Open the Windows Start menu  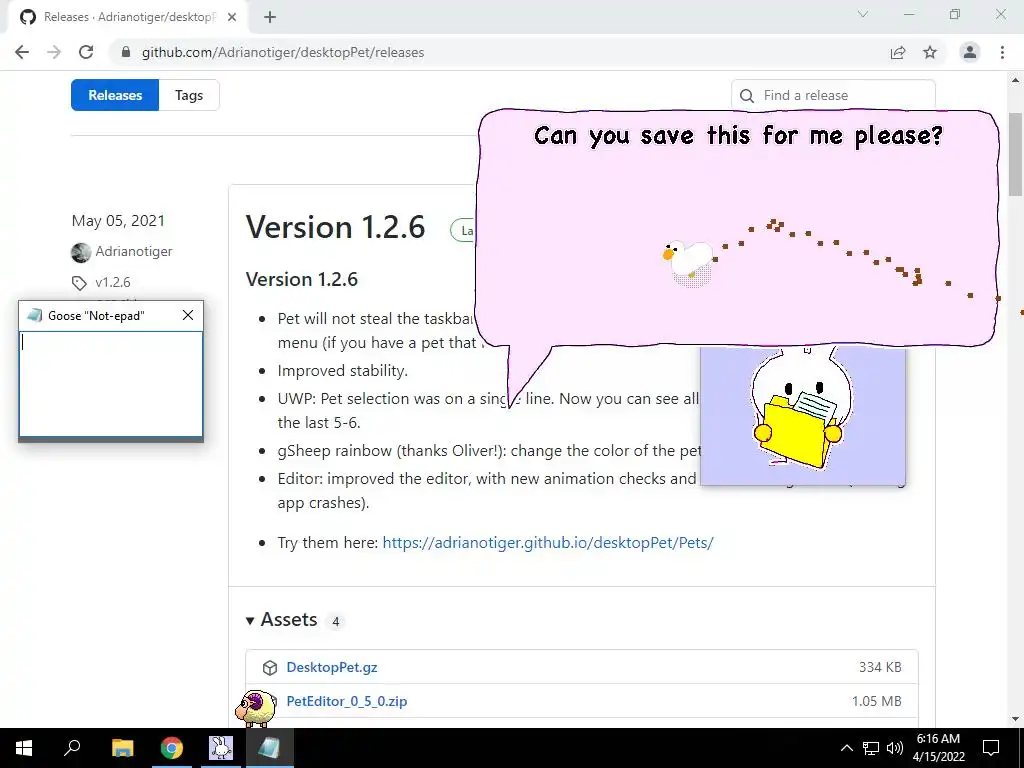(24, 748)
